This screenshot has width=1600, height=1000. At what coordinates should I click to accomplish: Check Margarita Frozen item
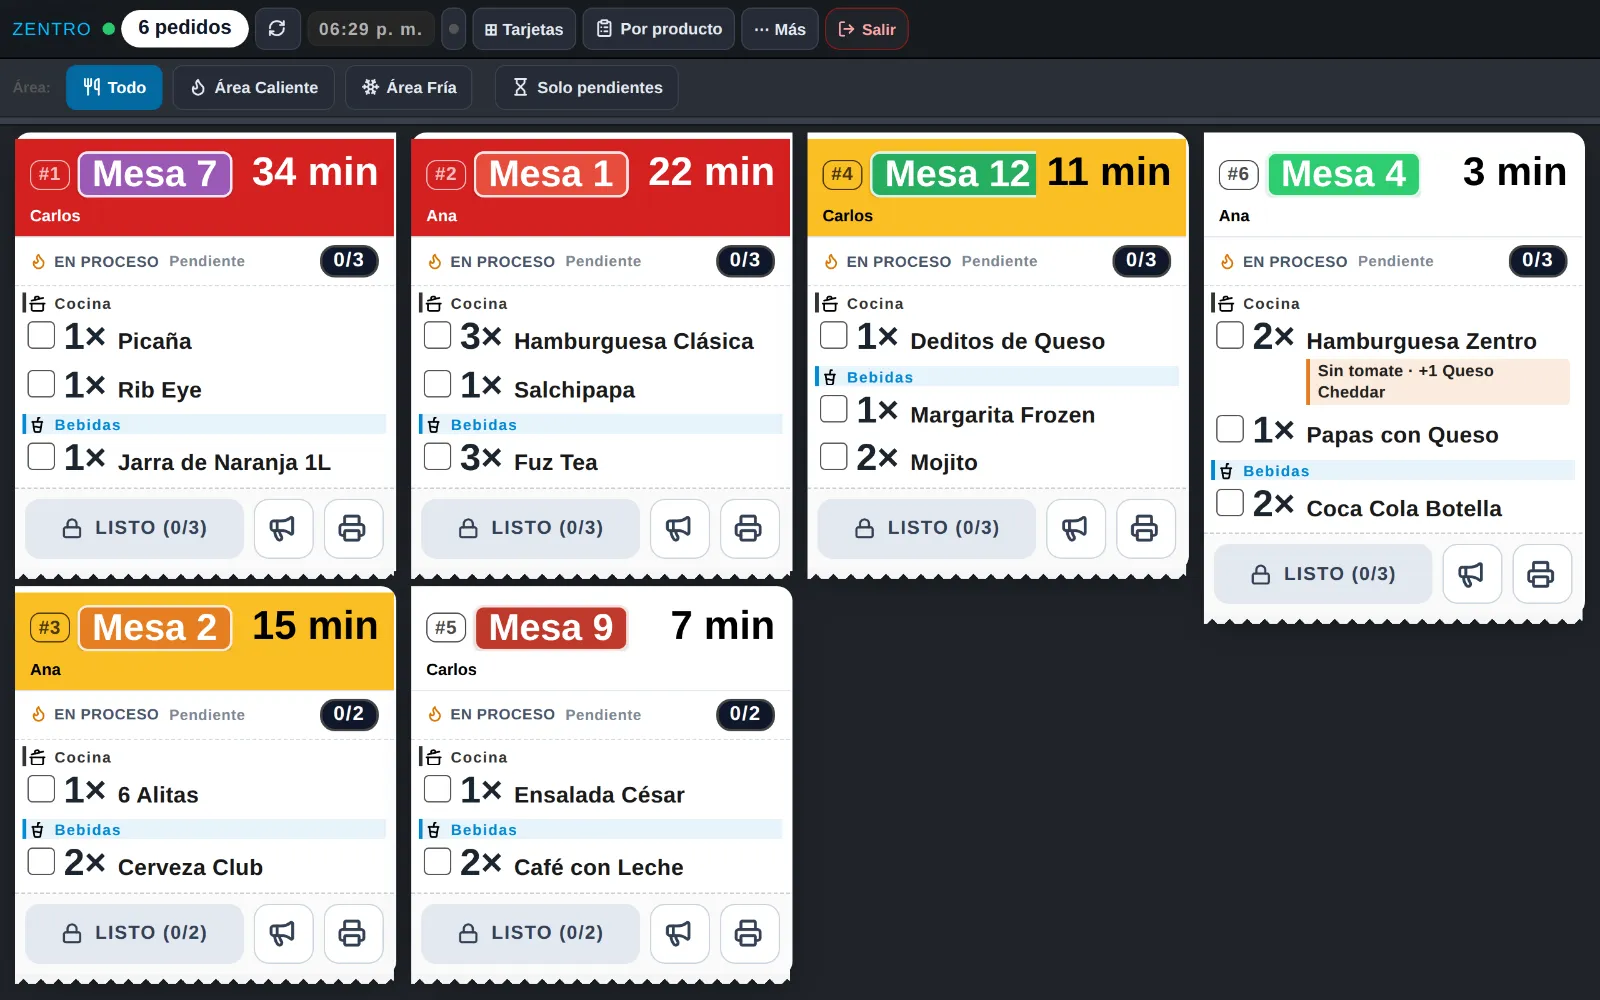(x=833, y=409)
